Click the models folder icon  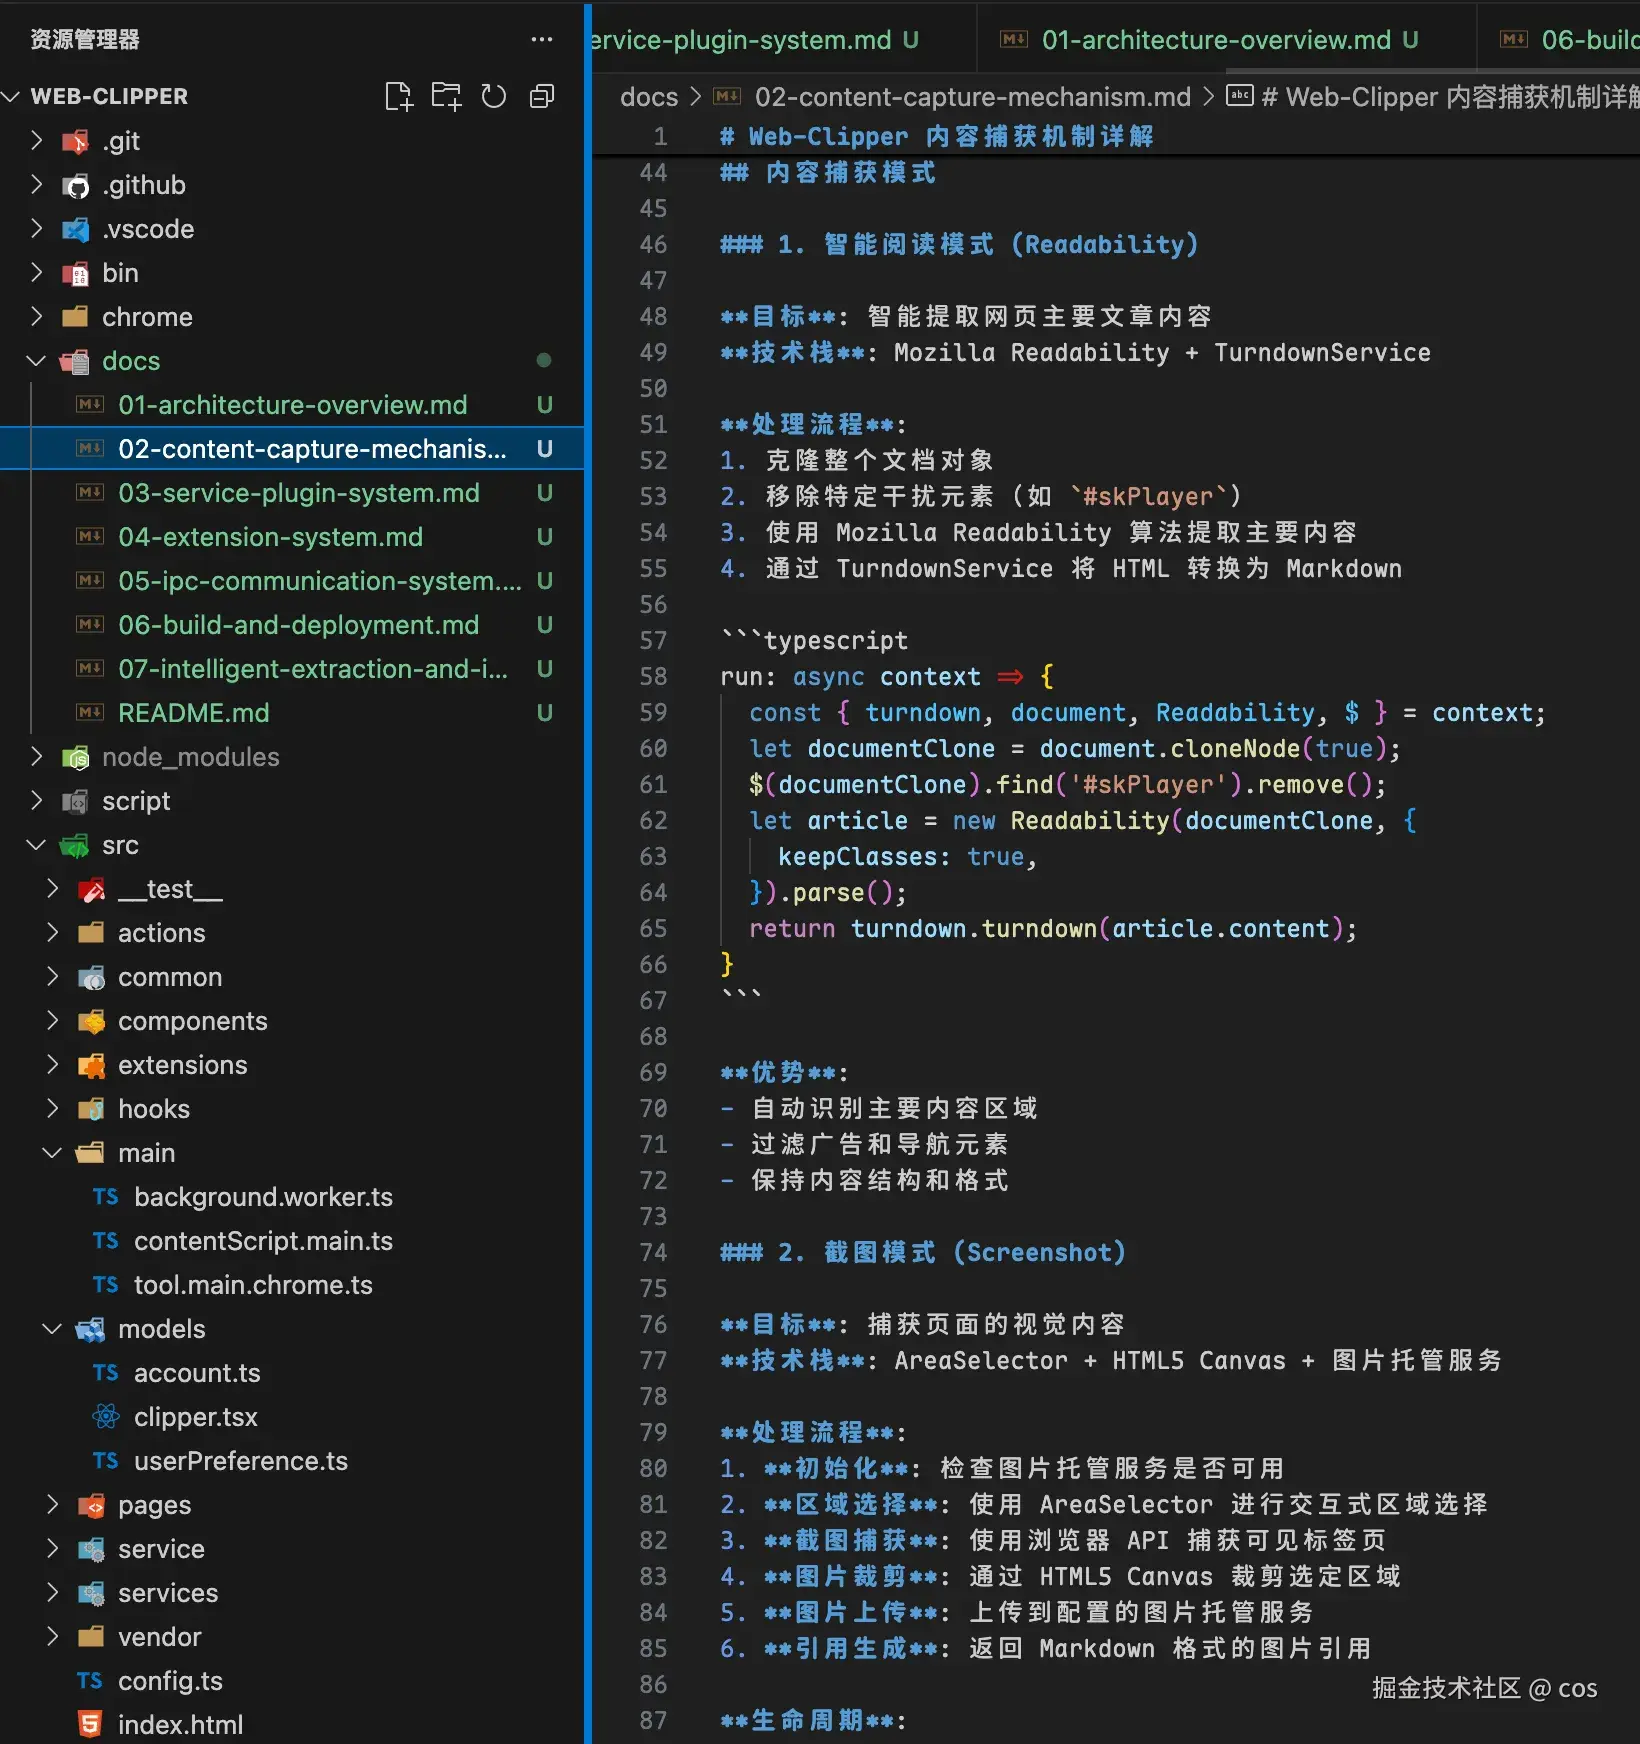[x=92, y=1329]
